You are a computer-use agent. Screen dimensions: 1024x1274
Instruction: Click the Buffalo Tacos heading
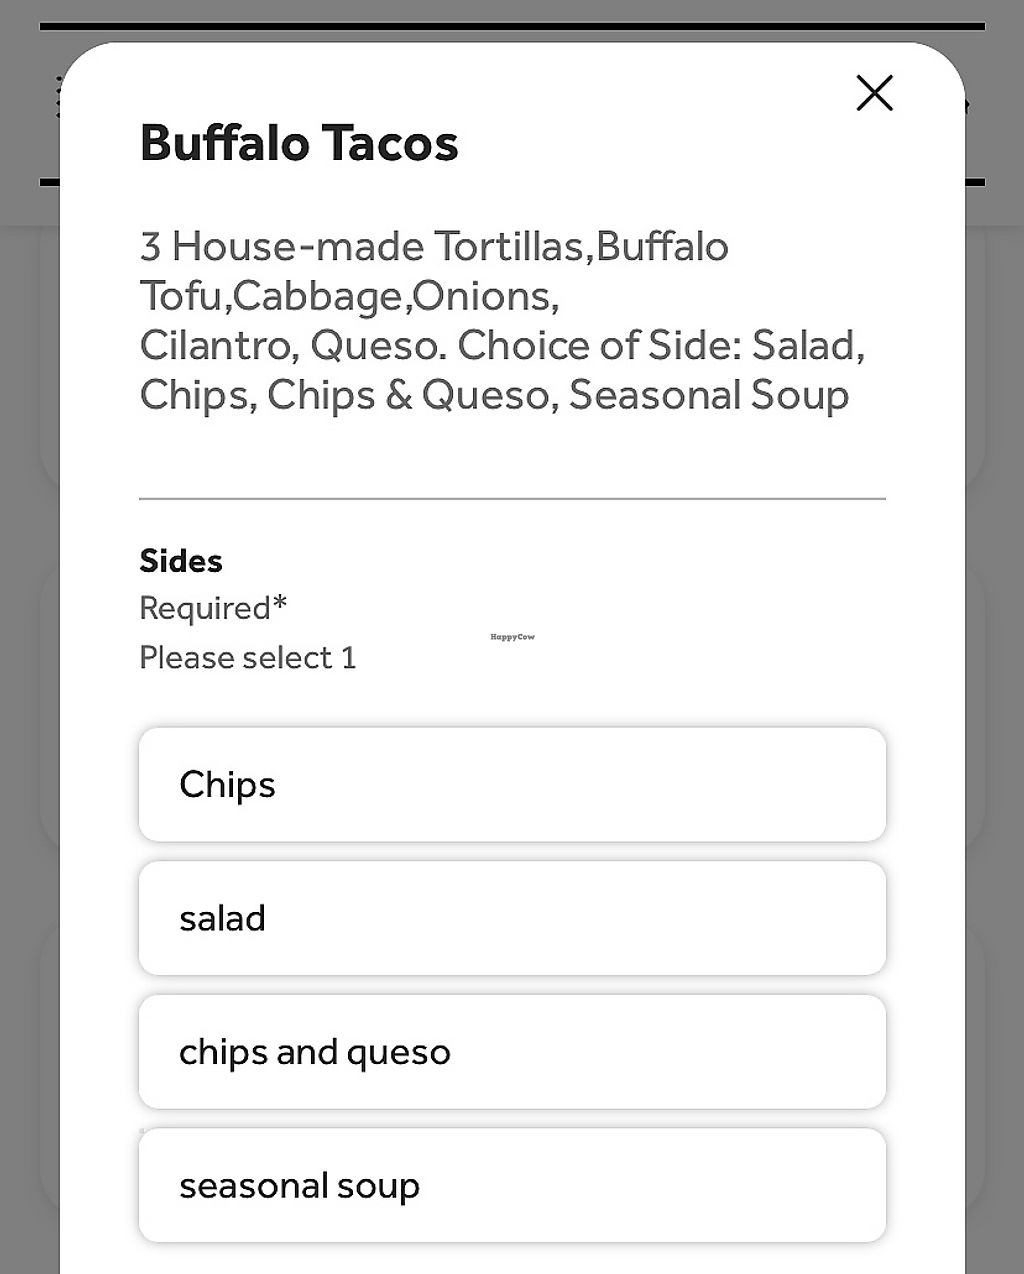click(299, 143)
